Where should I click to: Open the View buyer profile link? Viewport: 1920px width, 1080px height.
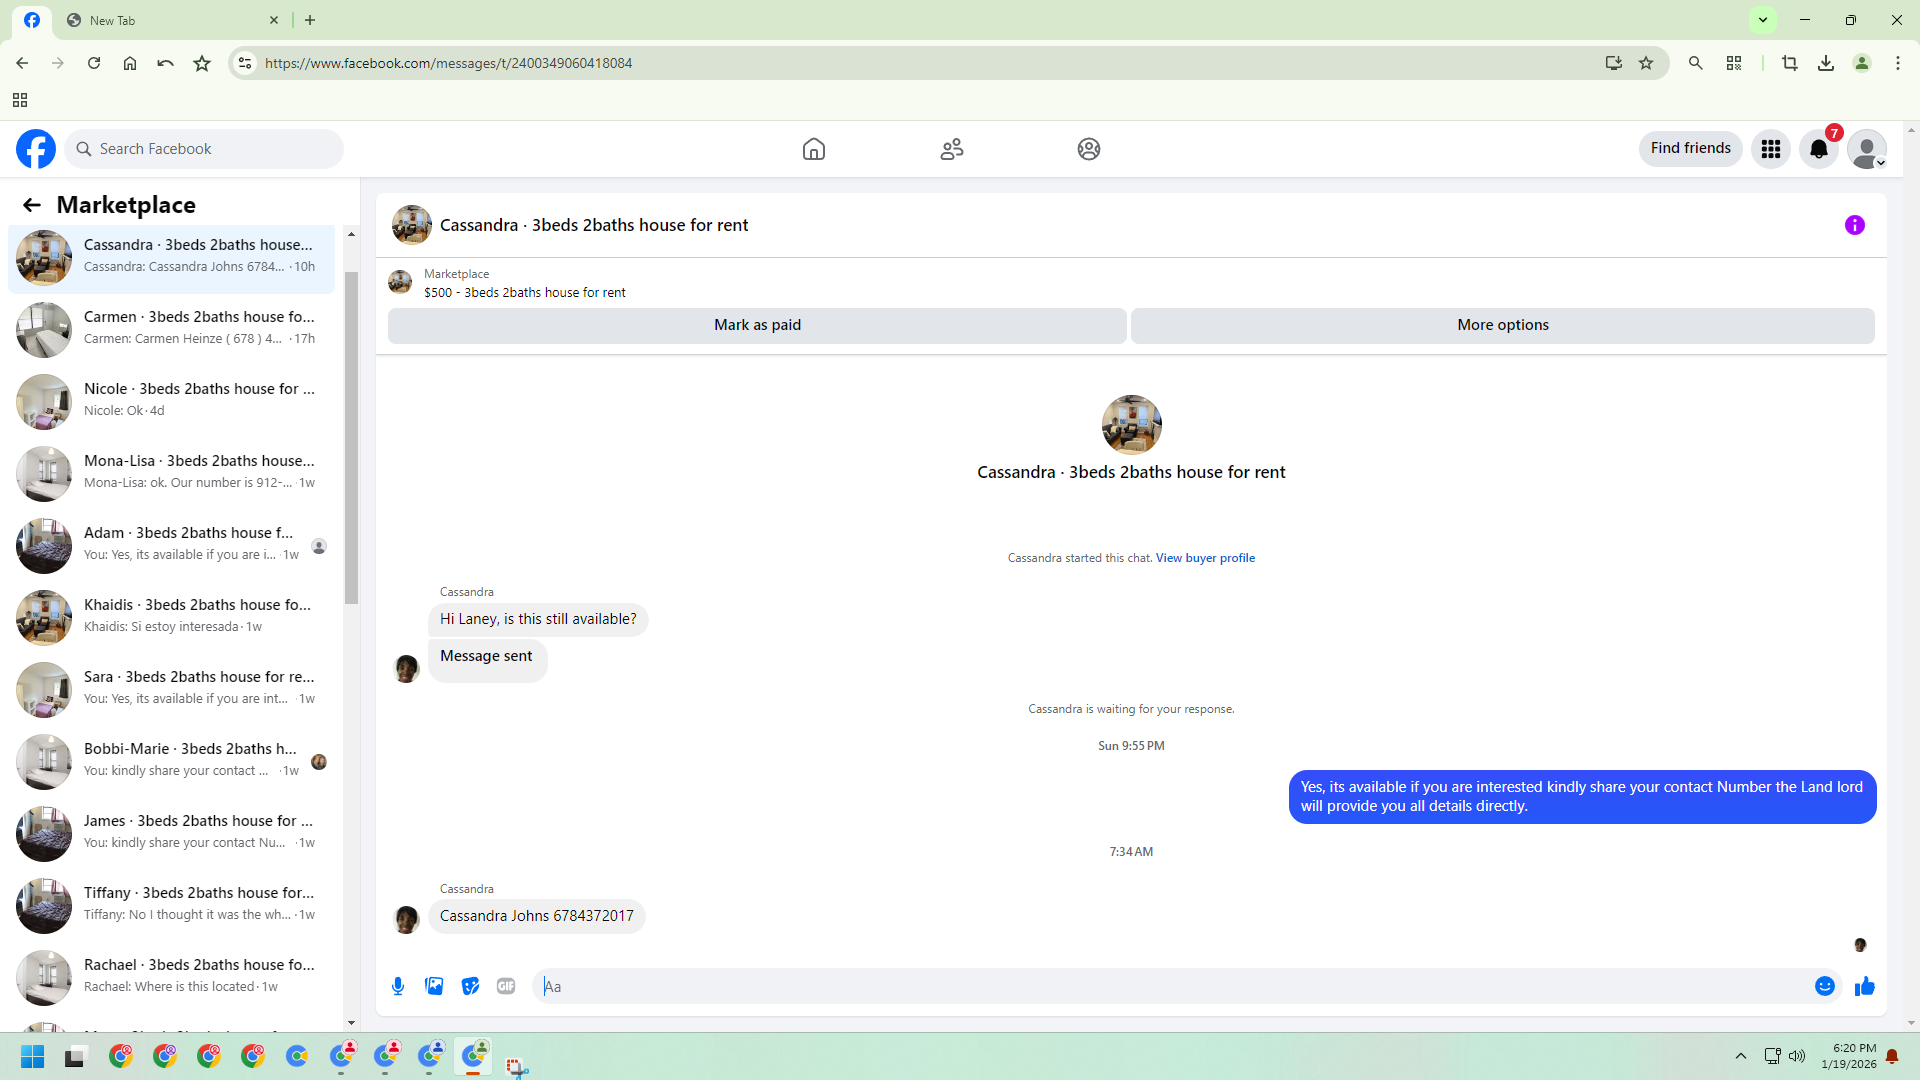(1205, 558)
